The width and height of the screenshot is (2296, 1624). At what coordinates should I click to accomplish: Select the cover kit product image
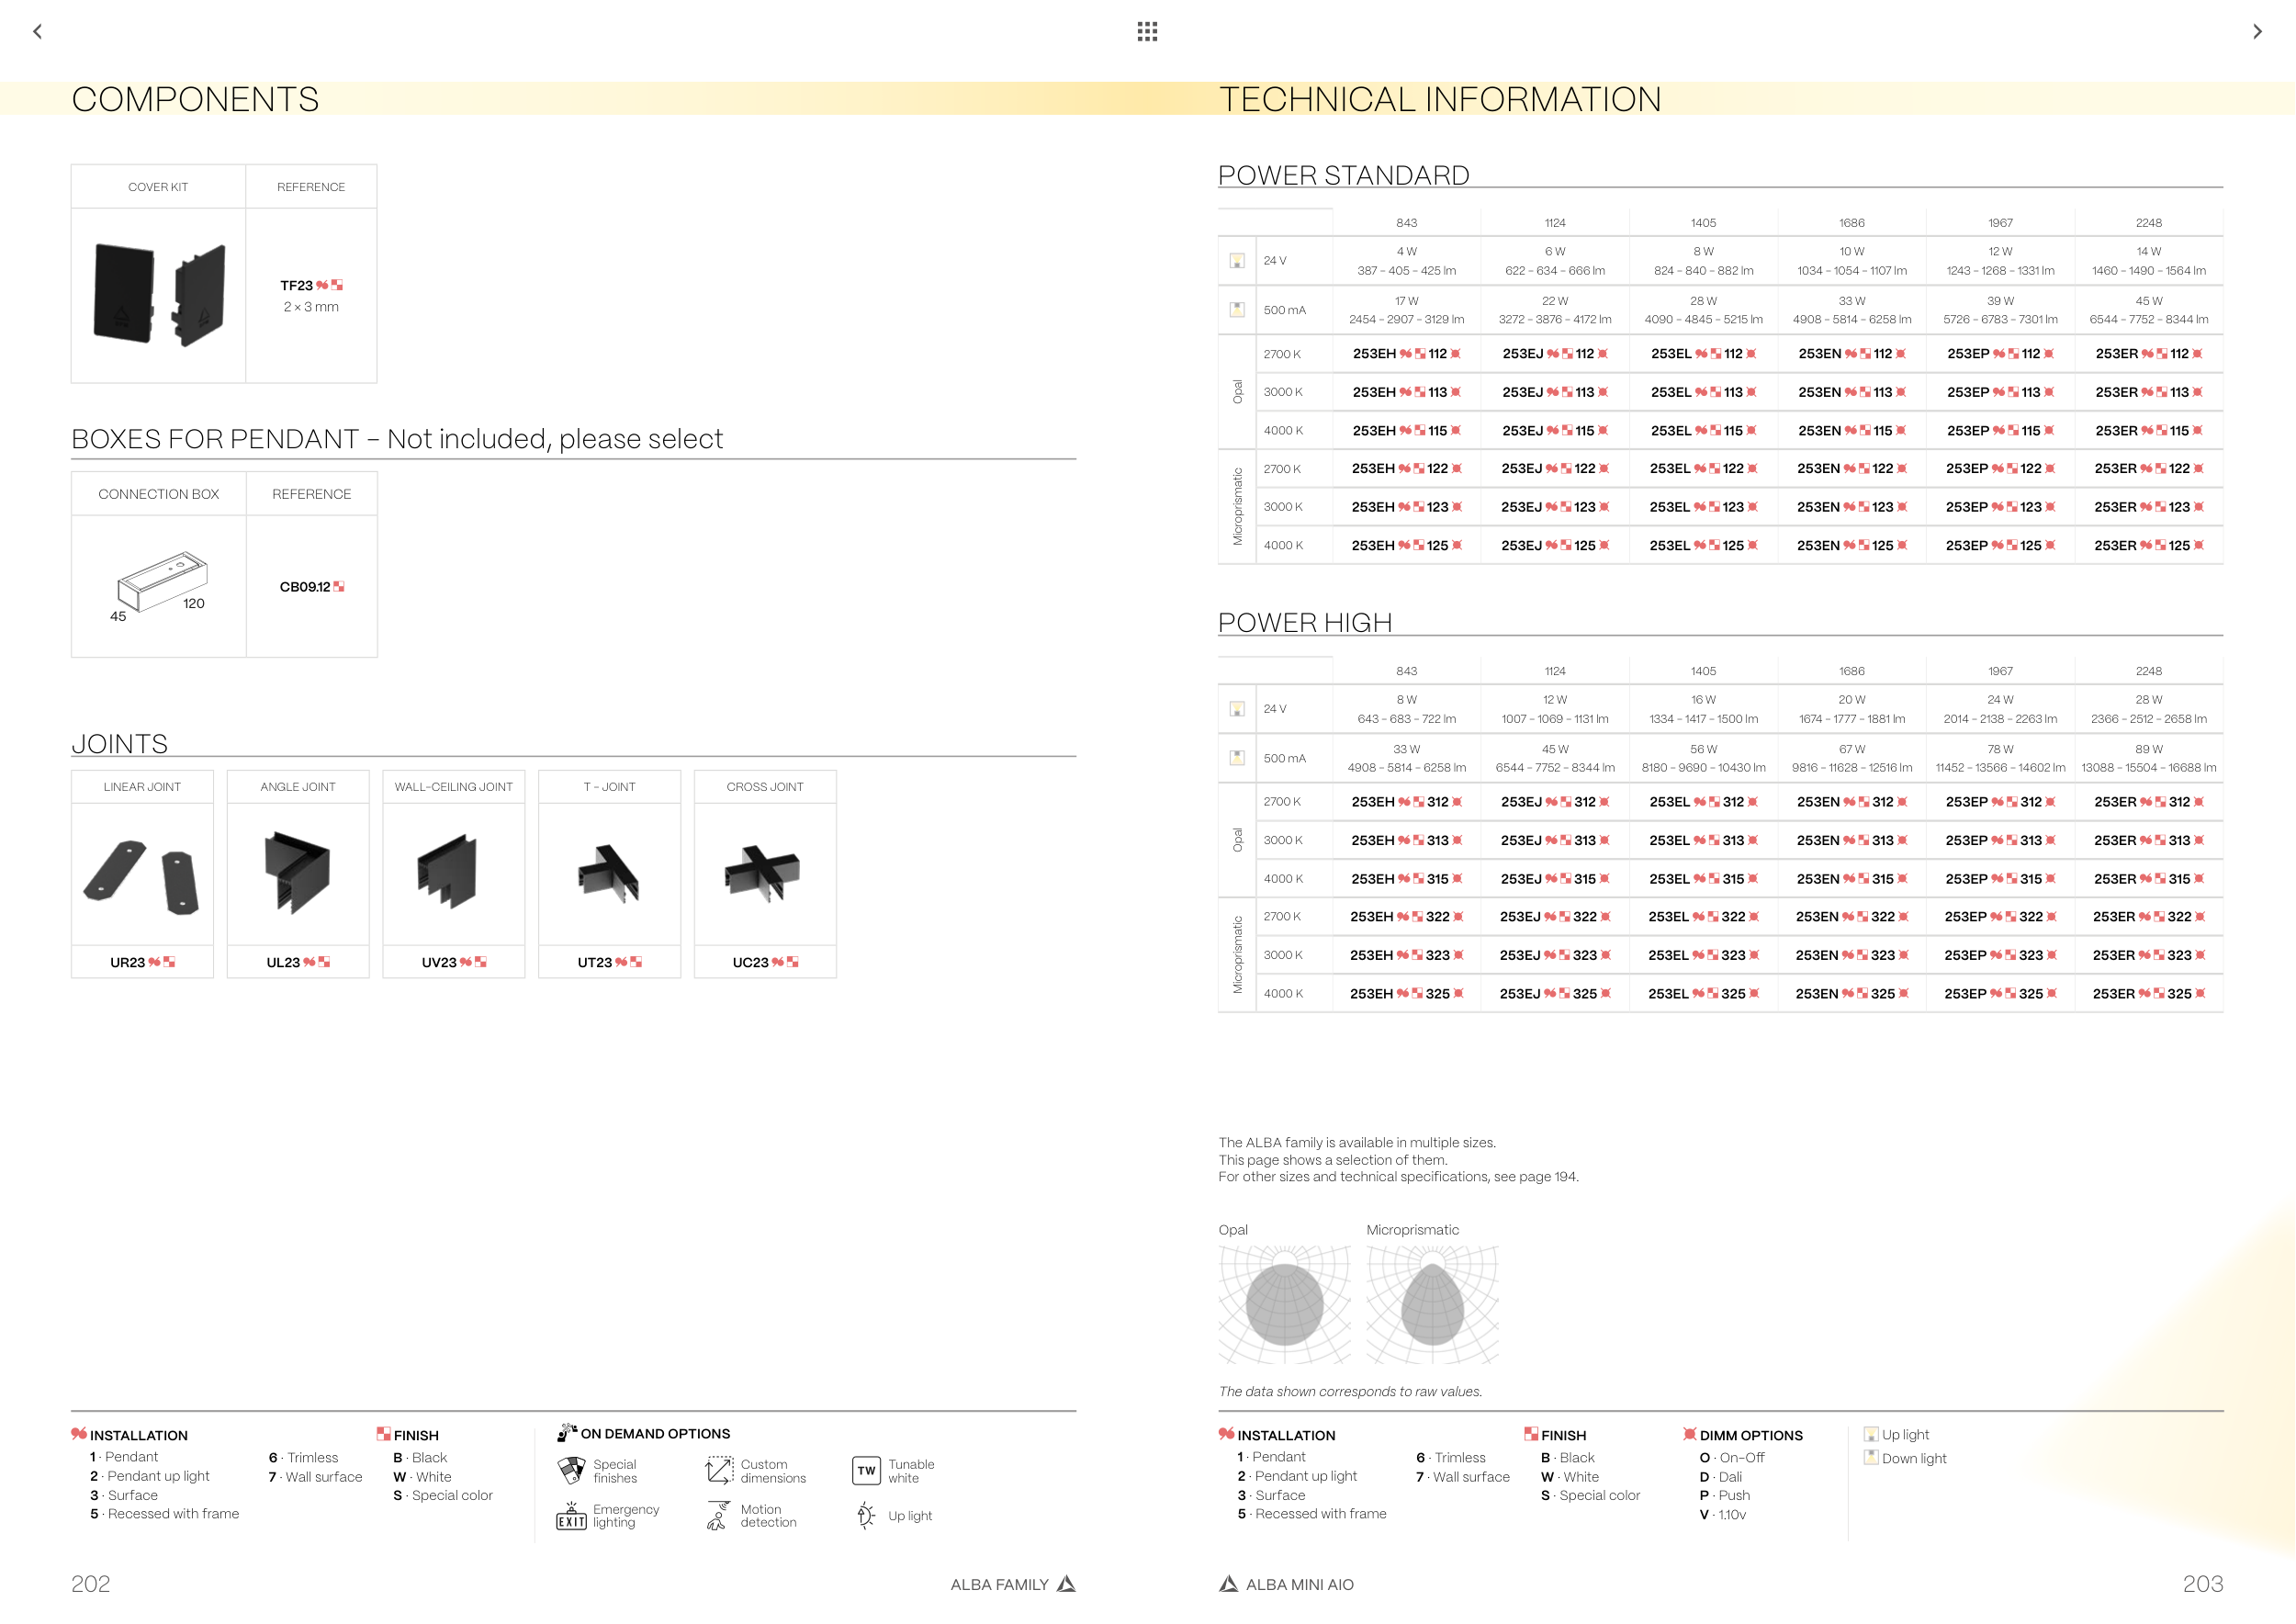click(158, 295)
